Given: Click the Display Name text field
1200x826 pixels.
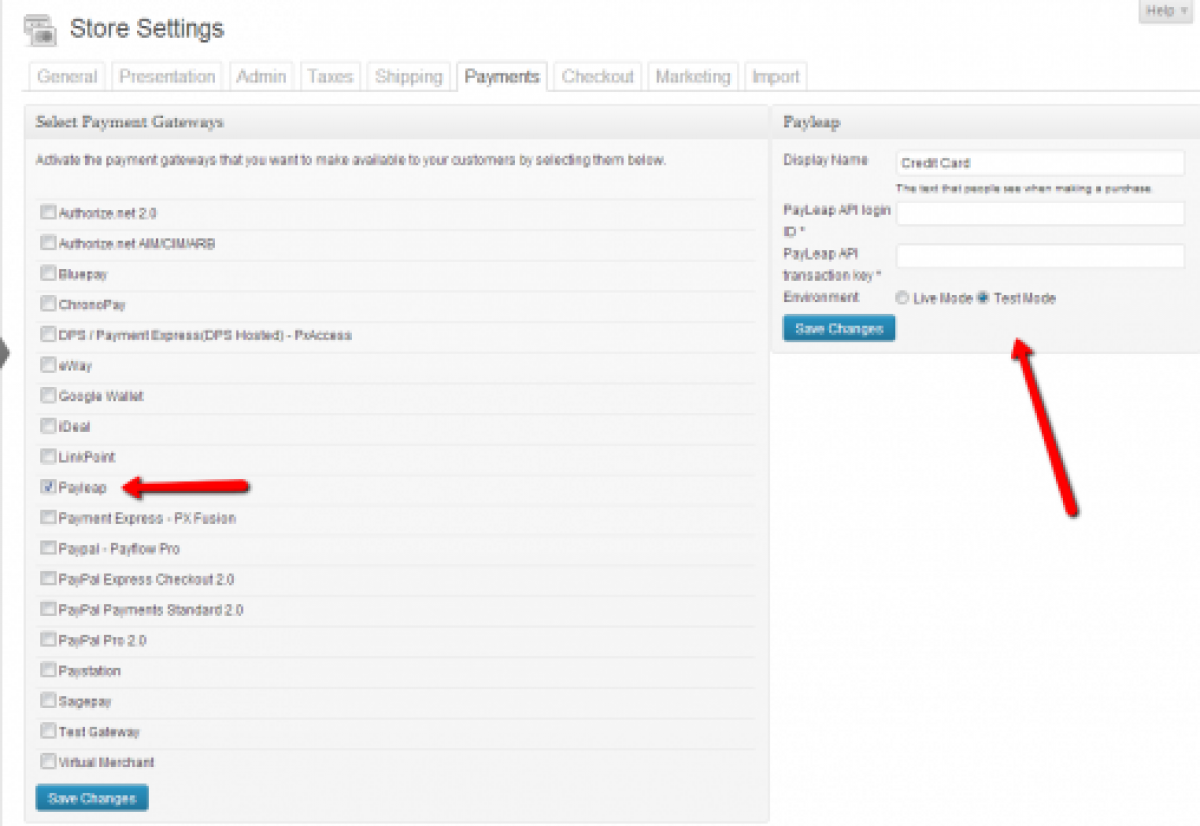Looking at the screenshot, I should coord(1040,163).
